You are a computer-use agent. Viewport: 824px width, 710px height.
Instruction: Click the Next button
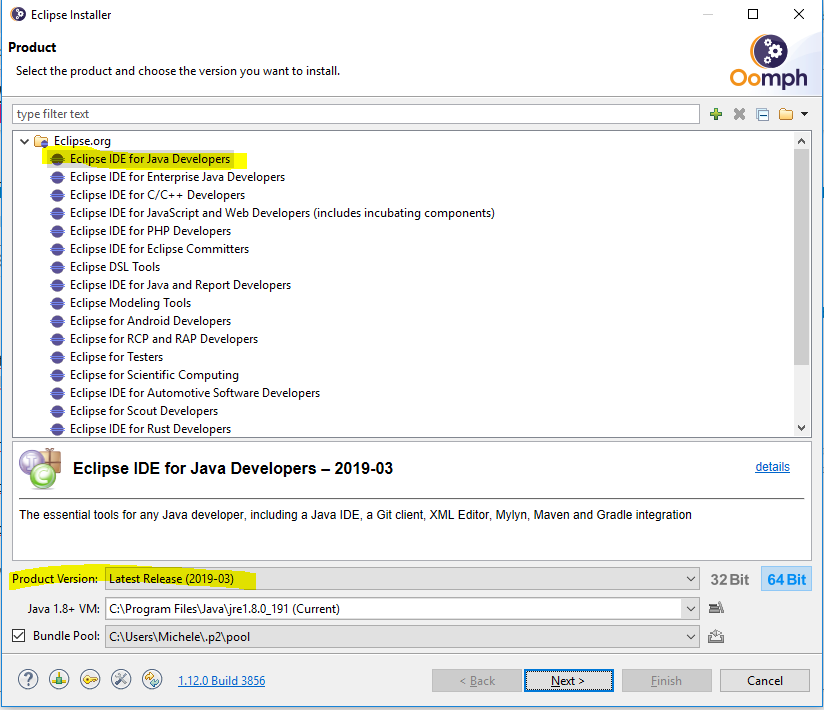(x=569, y=681)
